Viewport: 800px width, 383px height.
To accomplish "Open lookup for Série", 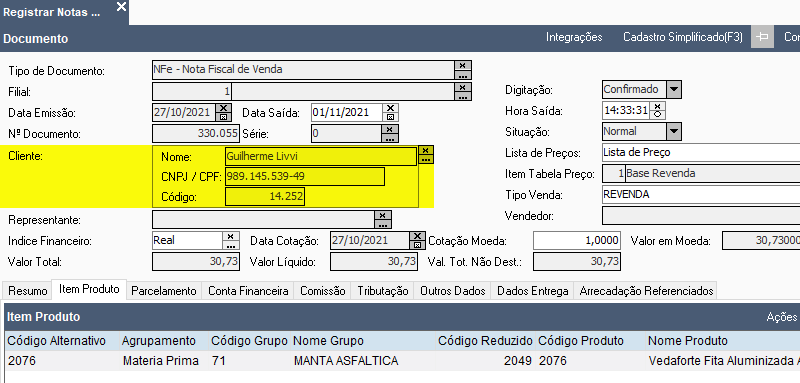I will 390,138.
